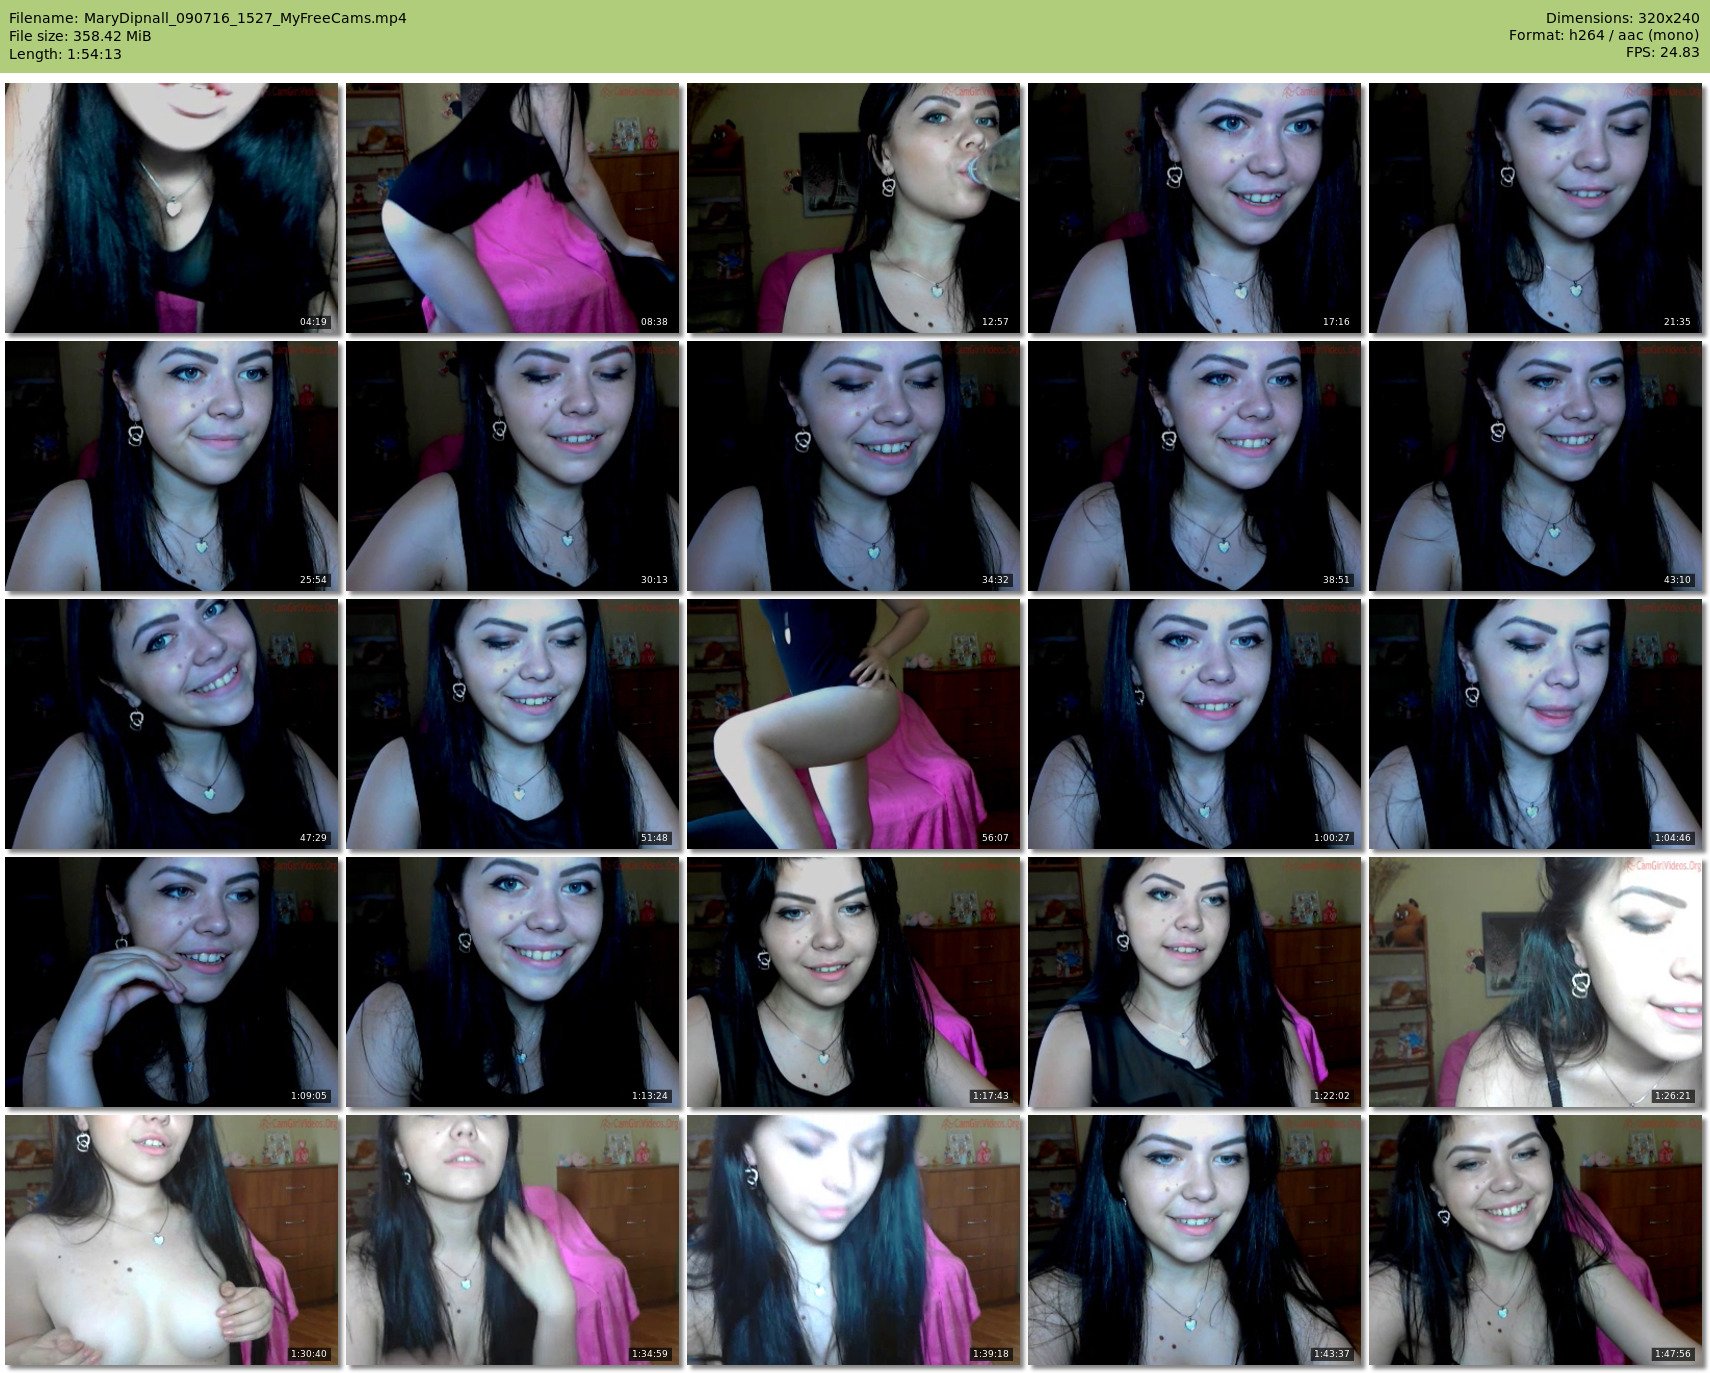The height and width of the screenshot is (1373, 1710).
Task: Select the thumbnail timestamped 04:19
Action: point(172,208)
